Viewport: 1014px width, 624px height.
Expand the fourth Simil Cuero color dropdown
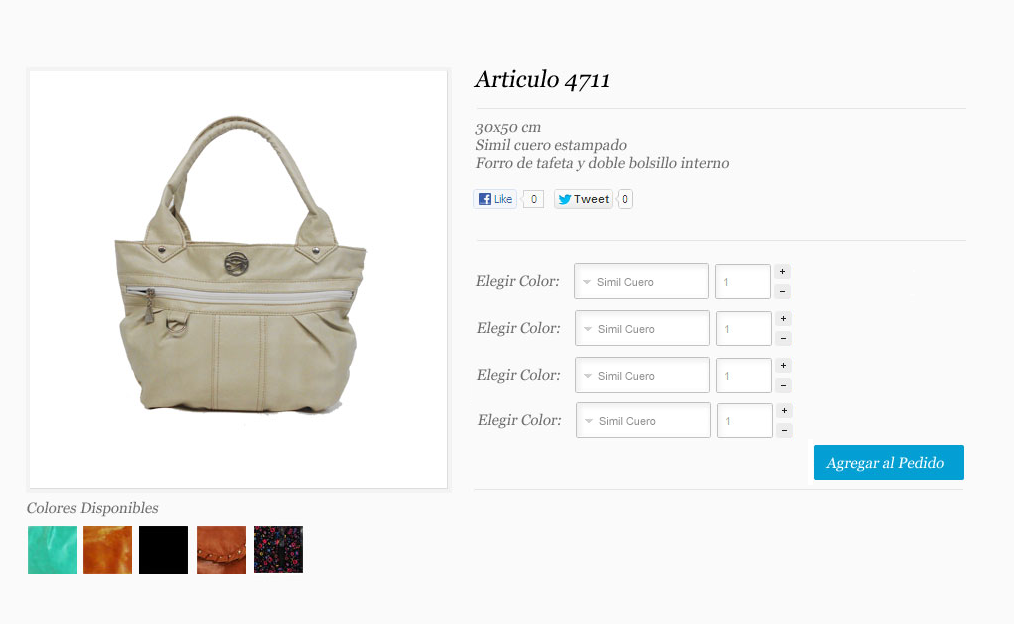pyautogui.click(x=643, y=420)
